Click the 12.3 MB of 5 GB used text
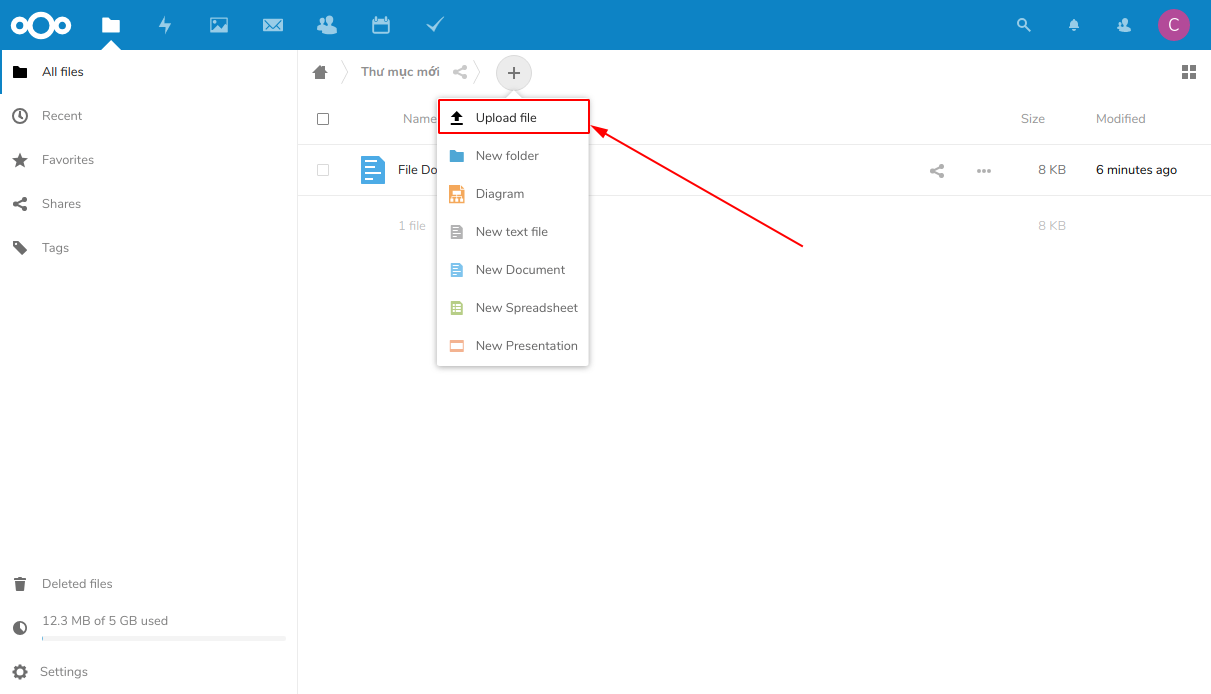Viewport: 1211px width, 694px height. coord(105,621)
